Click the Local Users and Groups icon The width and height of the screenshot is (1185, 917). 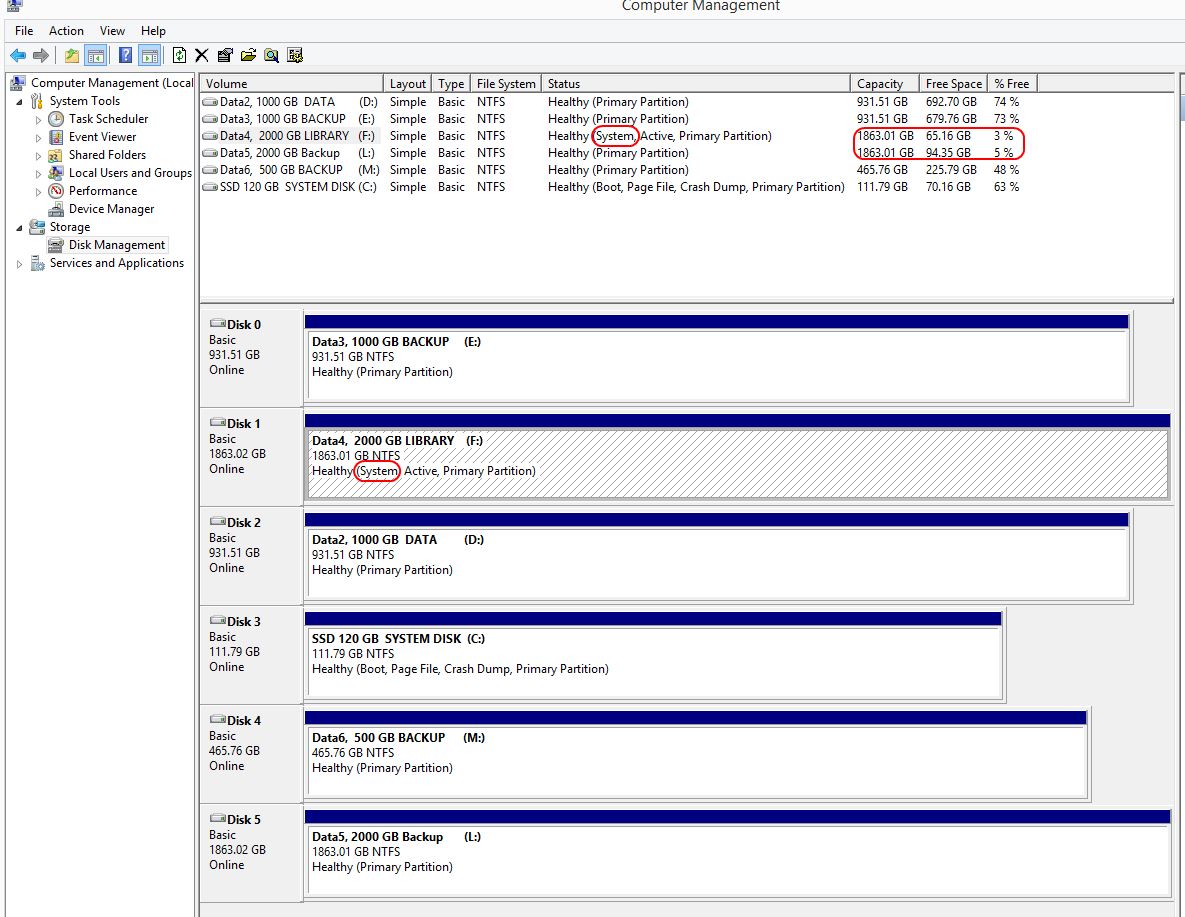click(55, 173)
